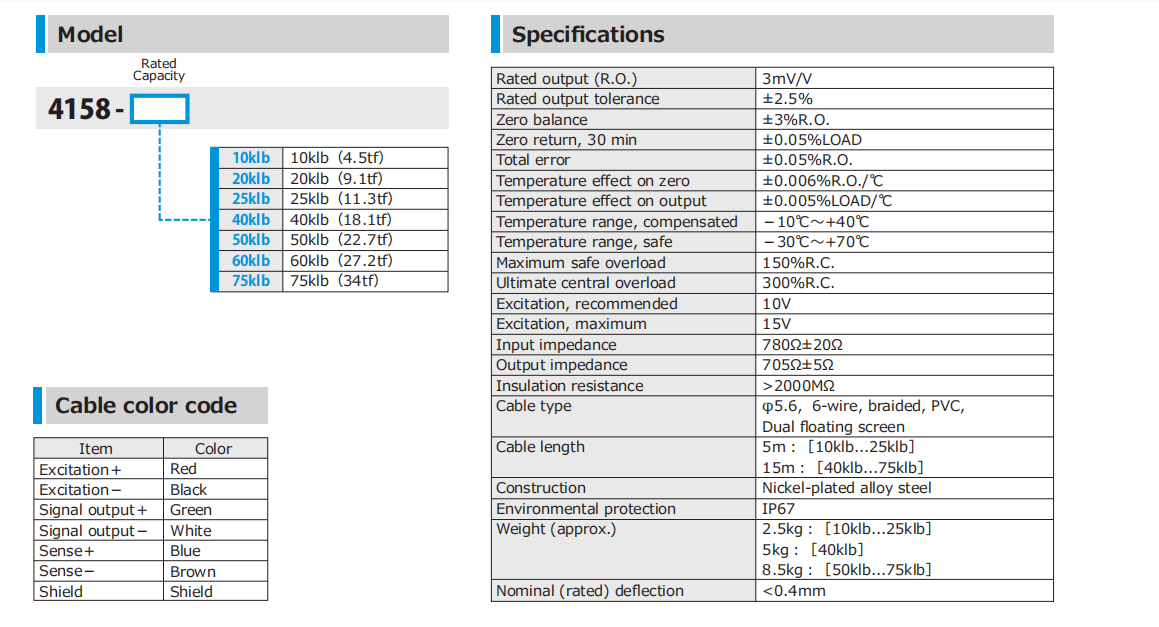
Task: Select the Sense- Brown row
Action: 151,572
